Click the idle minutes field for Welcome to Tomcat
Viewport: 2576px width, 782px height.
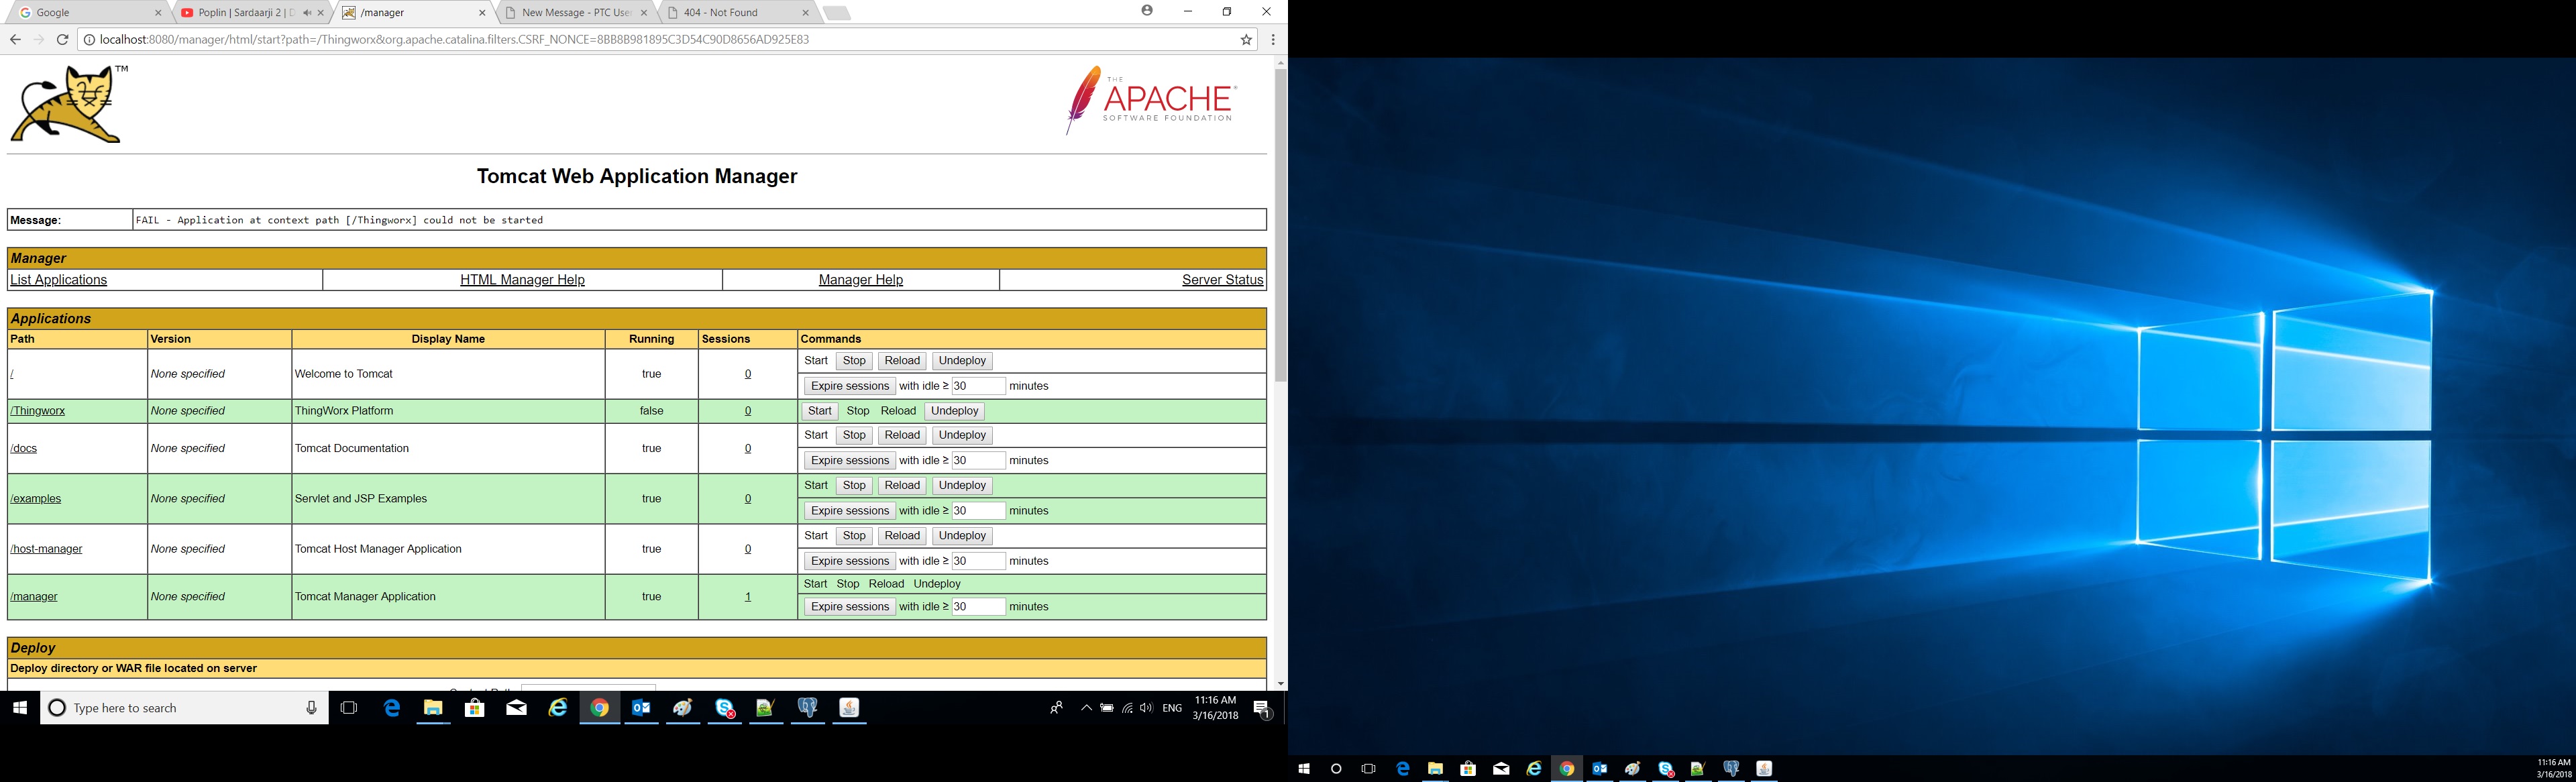(978, 386)
